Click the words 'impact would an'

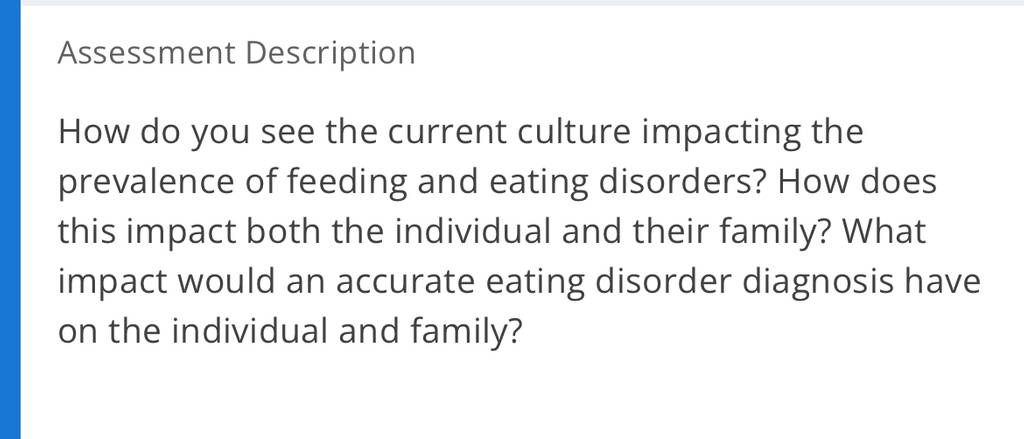click(x=191, y=282)
